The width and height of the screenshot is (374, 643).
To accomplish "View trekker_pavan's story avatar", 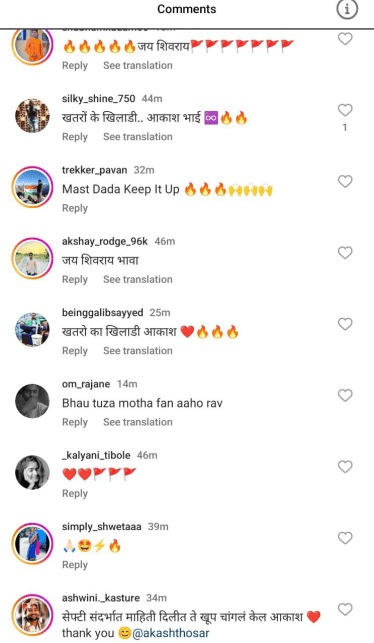I will click(x=32, y=187).
